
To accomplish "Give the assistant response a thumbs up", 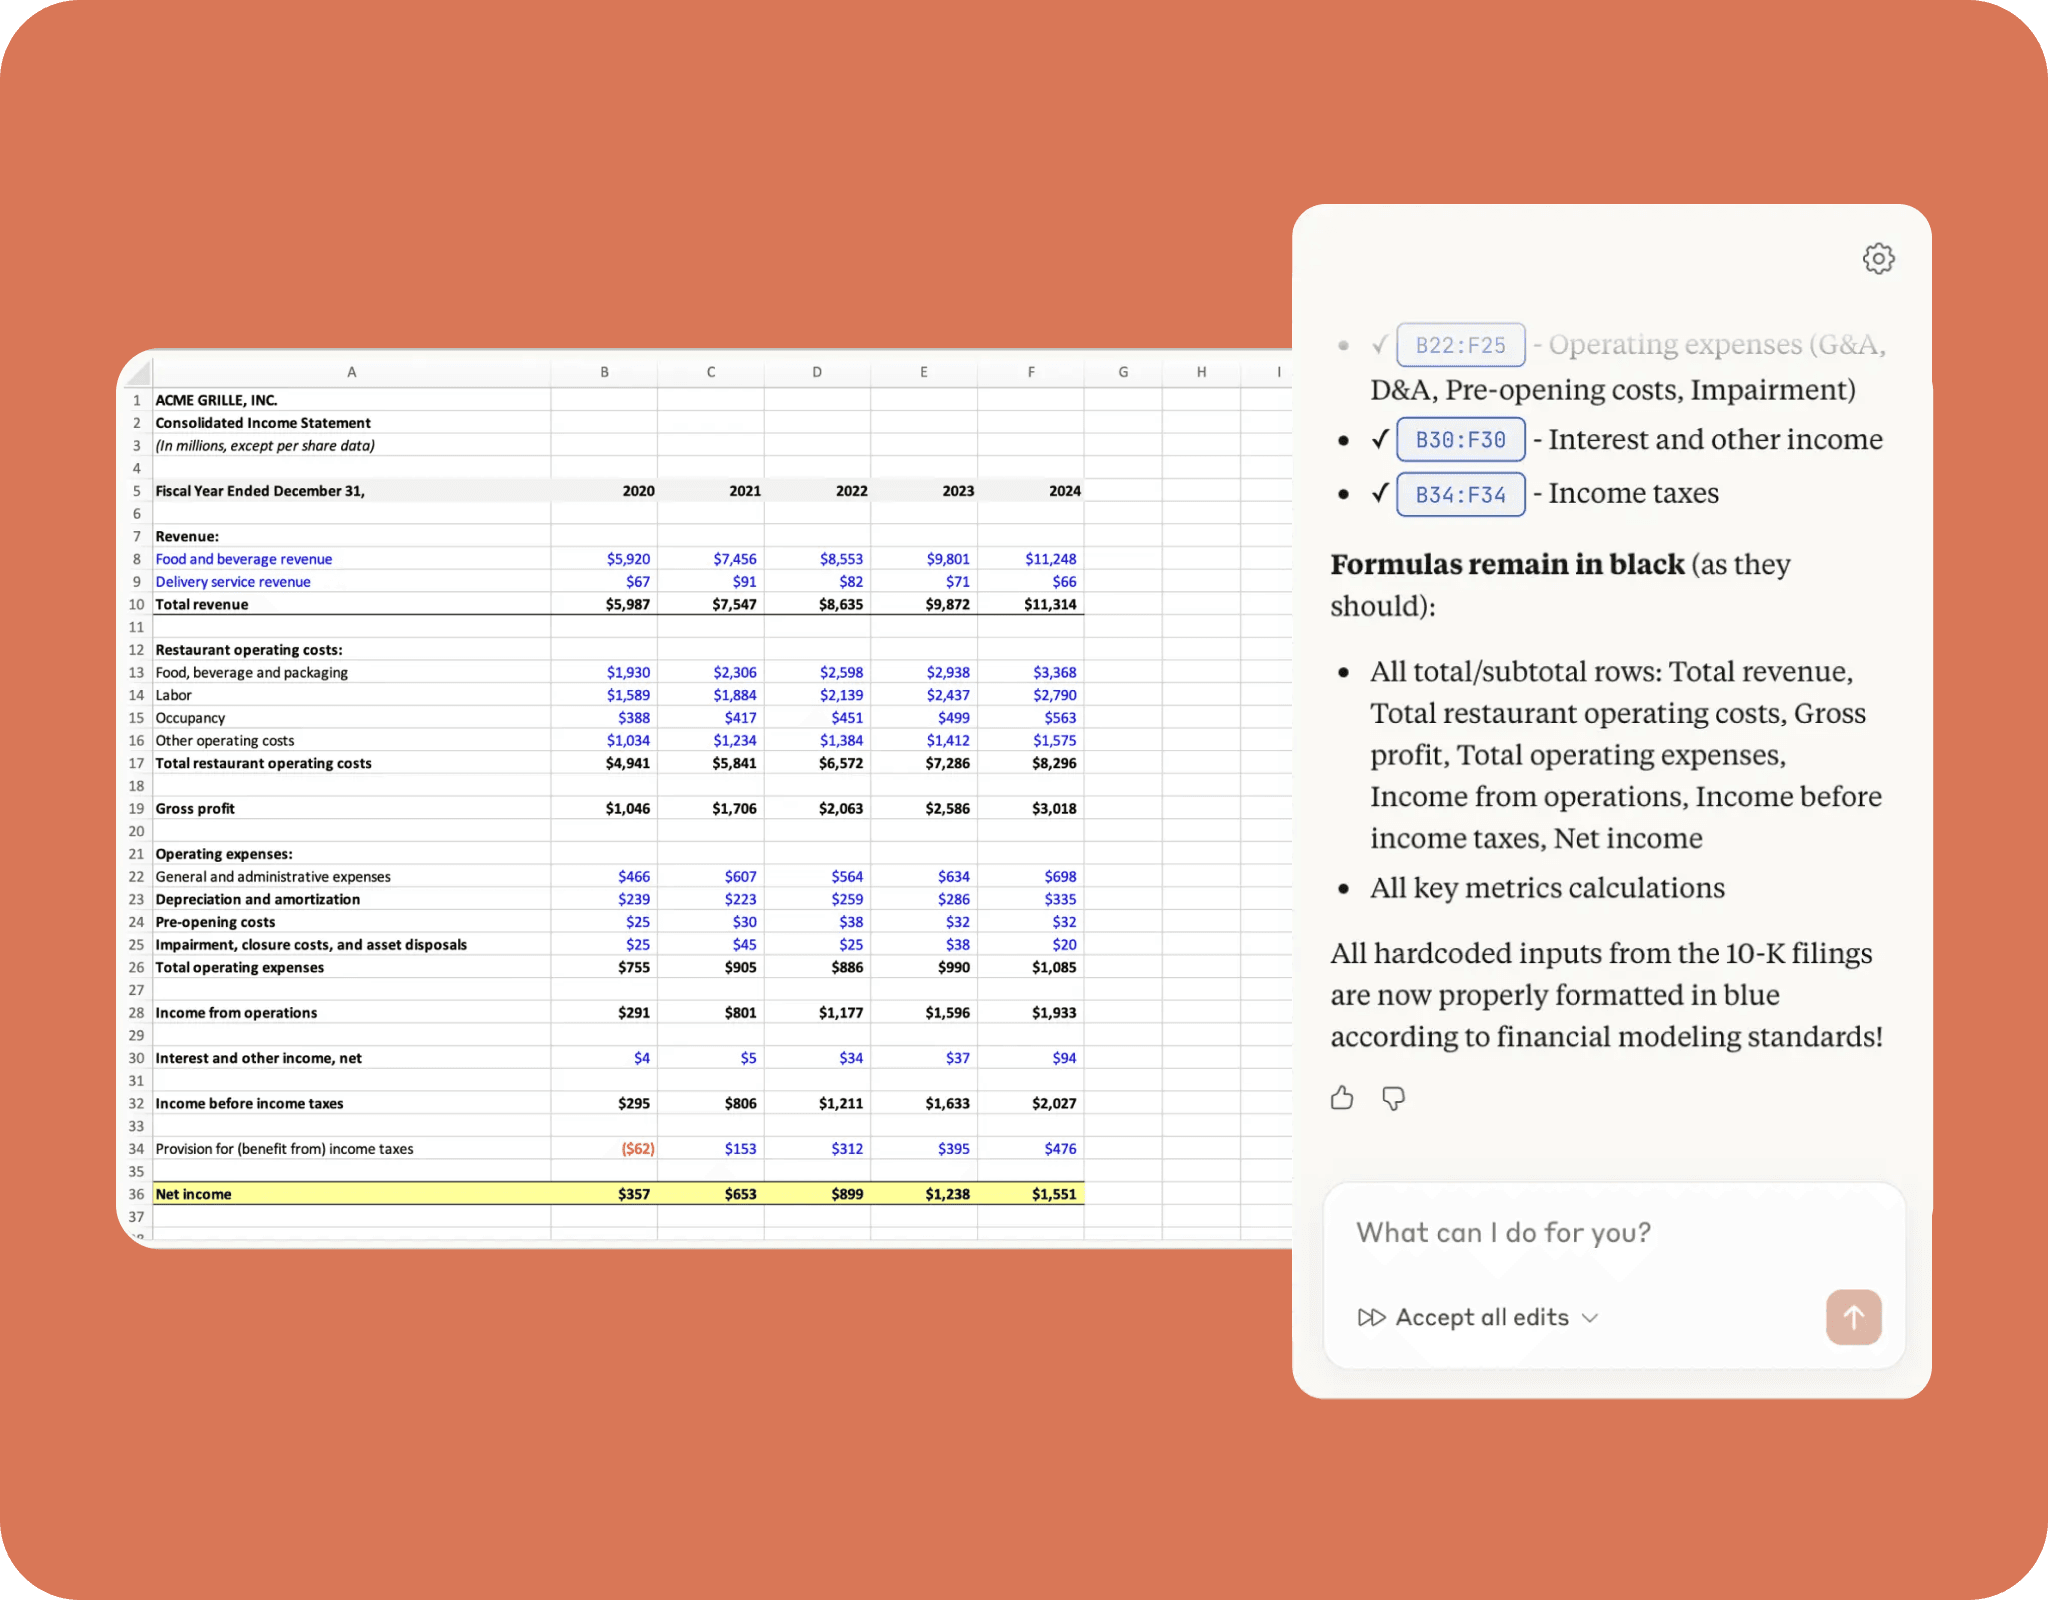I will click(x=1341, y=1097).
